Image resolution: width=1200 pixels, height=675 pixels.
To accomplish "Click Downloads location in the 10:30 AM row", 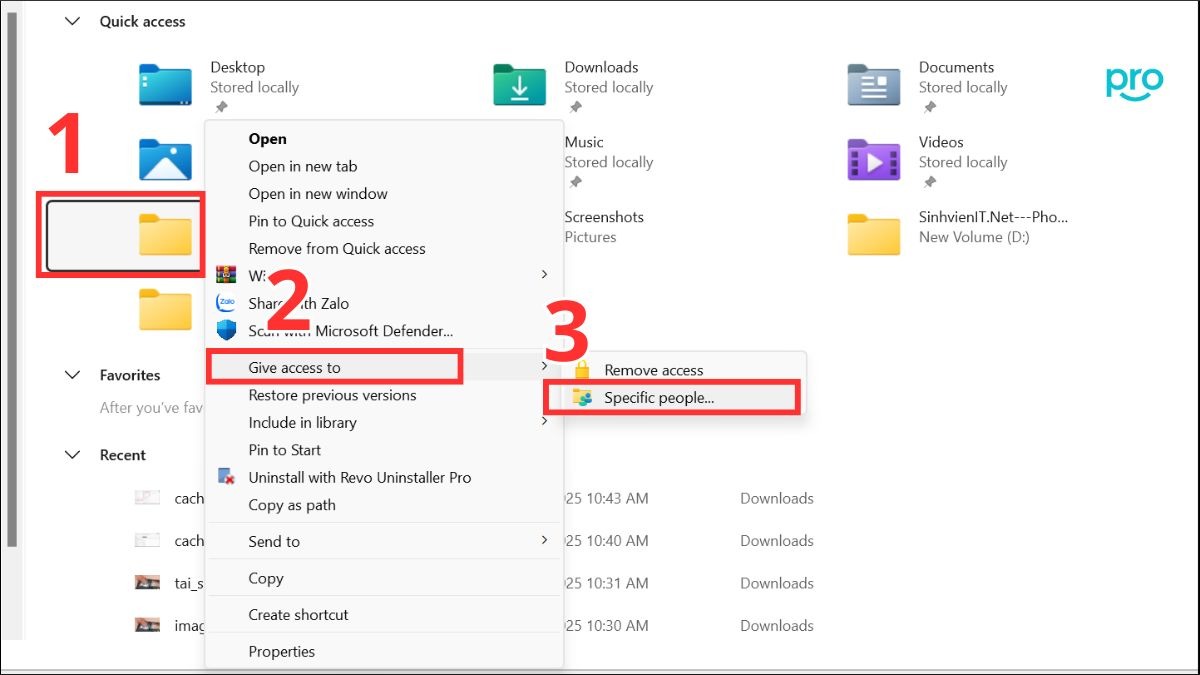I will [x=777, y=625].
